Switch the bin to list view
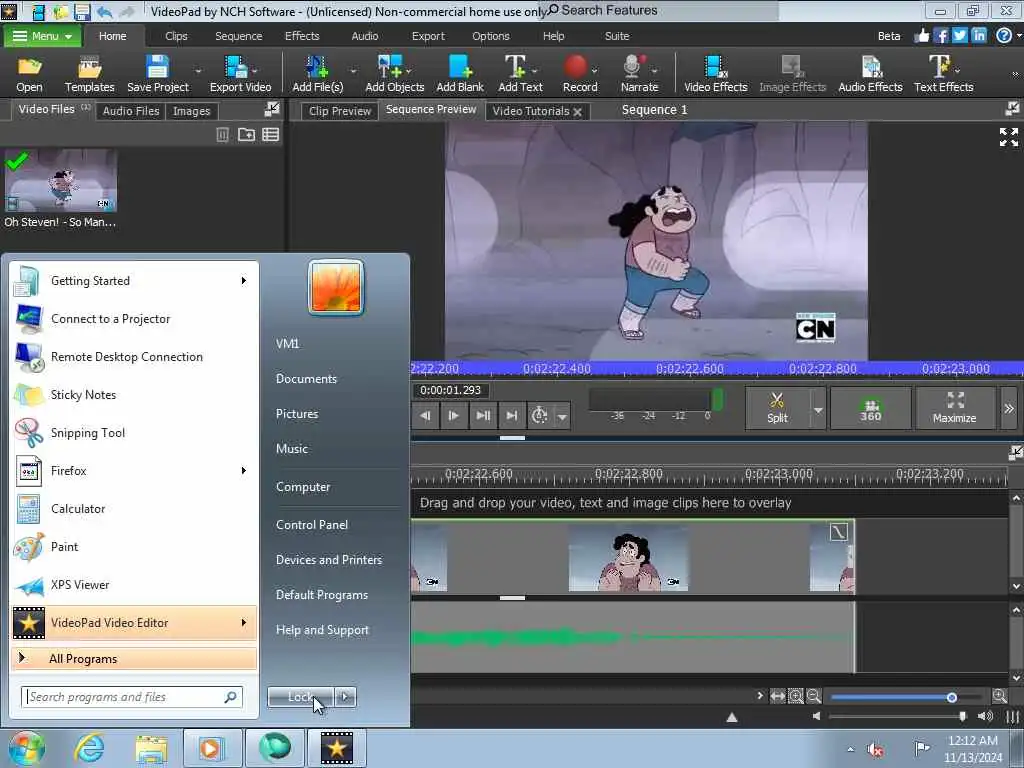Viewport: 1024px width, 768px height. pos(270,135)
